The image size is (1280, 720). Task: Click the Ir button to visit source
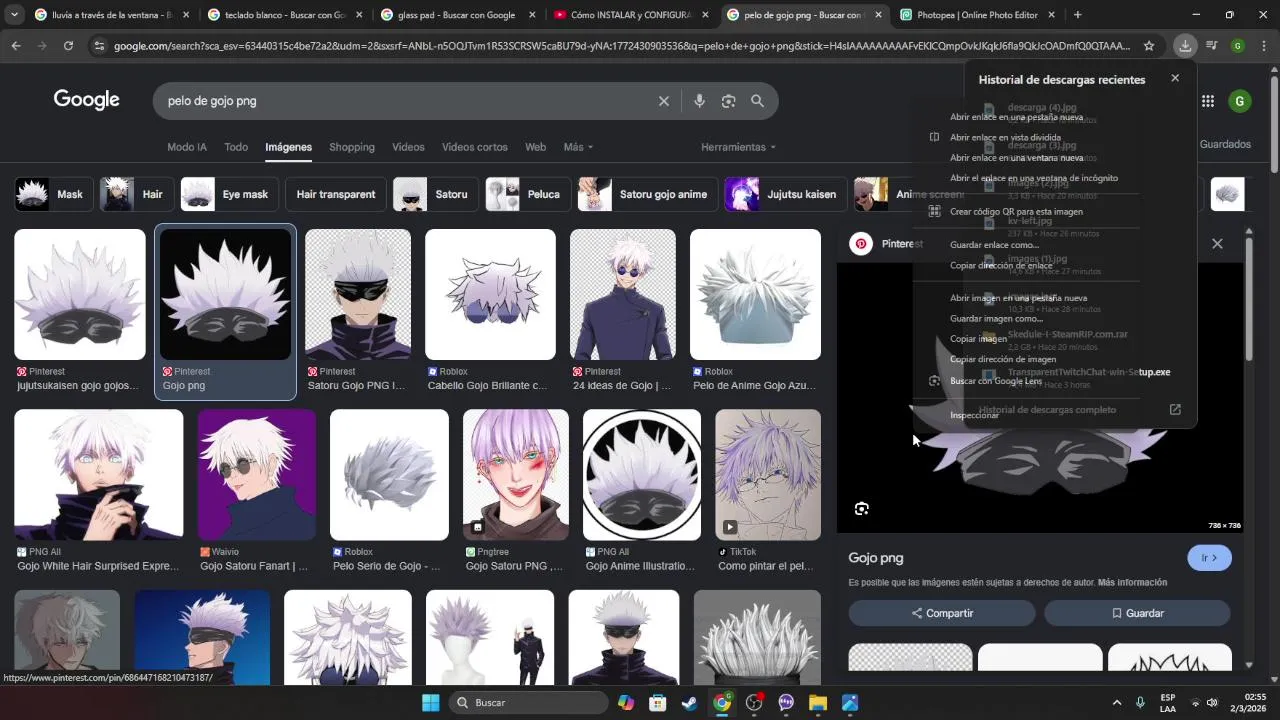click(x=1210, y=558)
